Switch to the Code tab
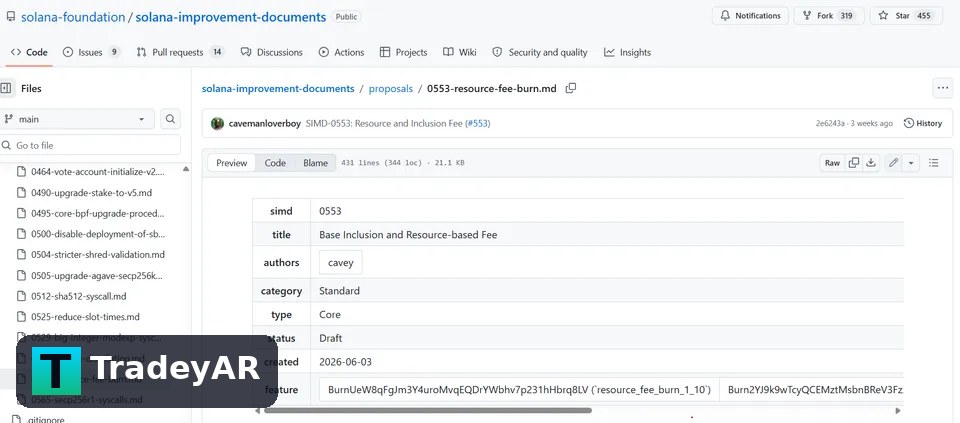 click(29, 53)
